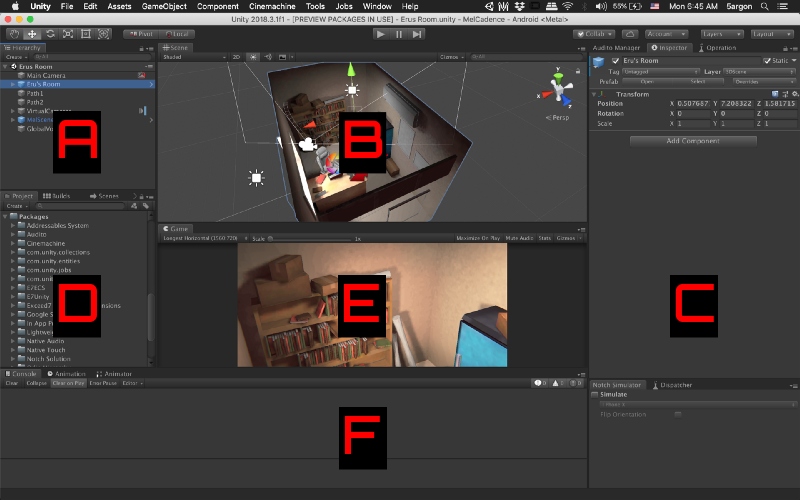
Task: Toggle the Static checkbox in the Inspector
Action: (766, 61)
